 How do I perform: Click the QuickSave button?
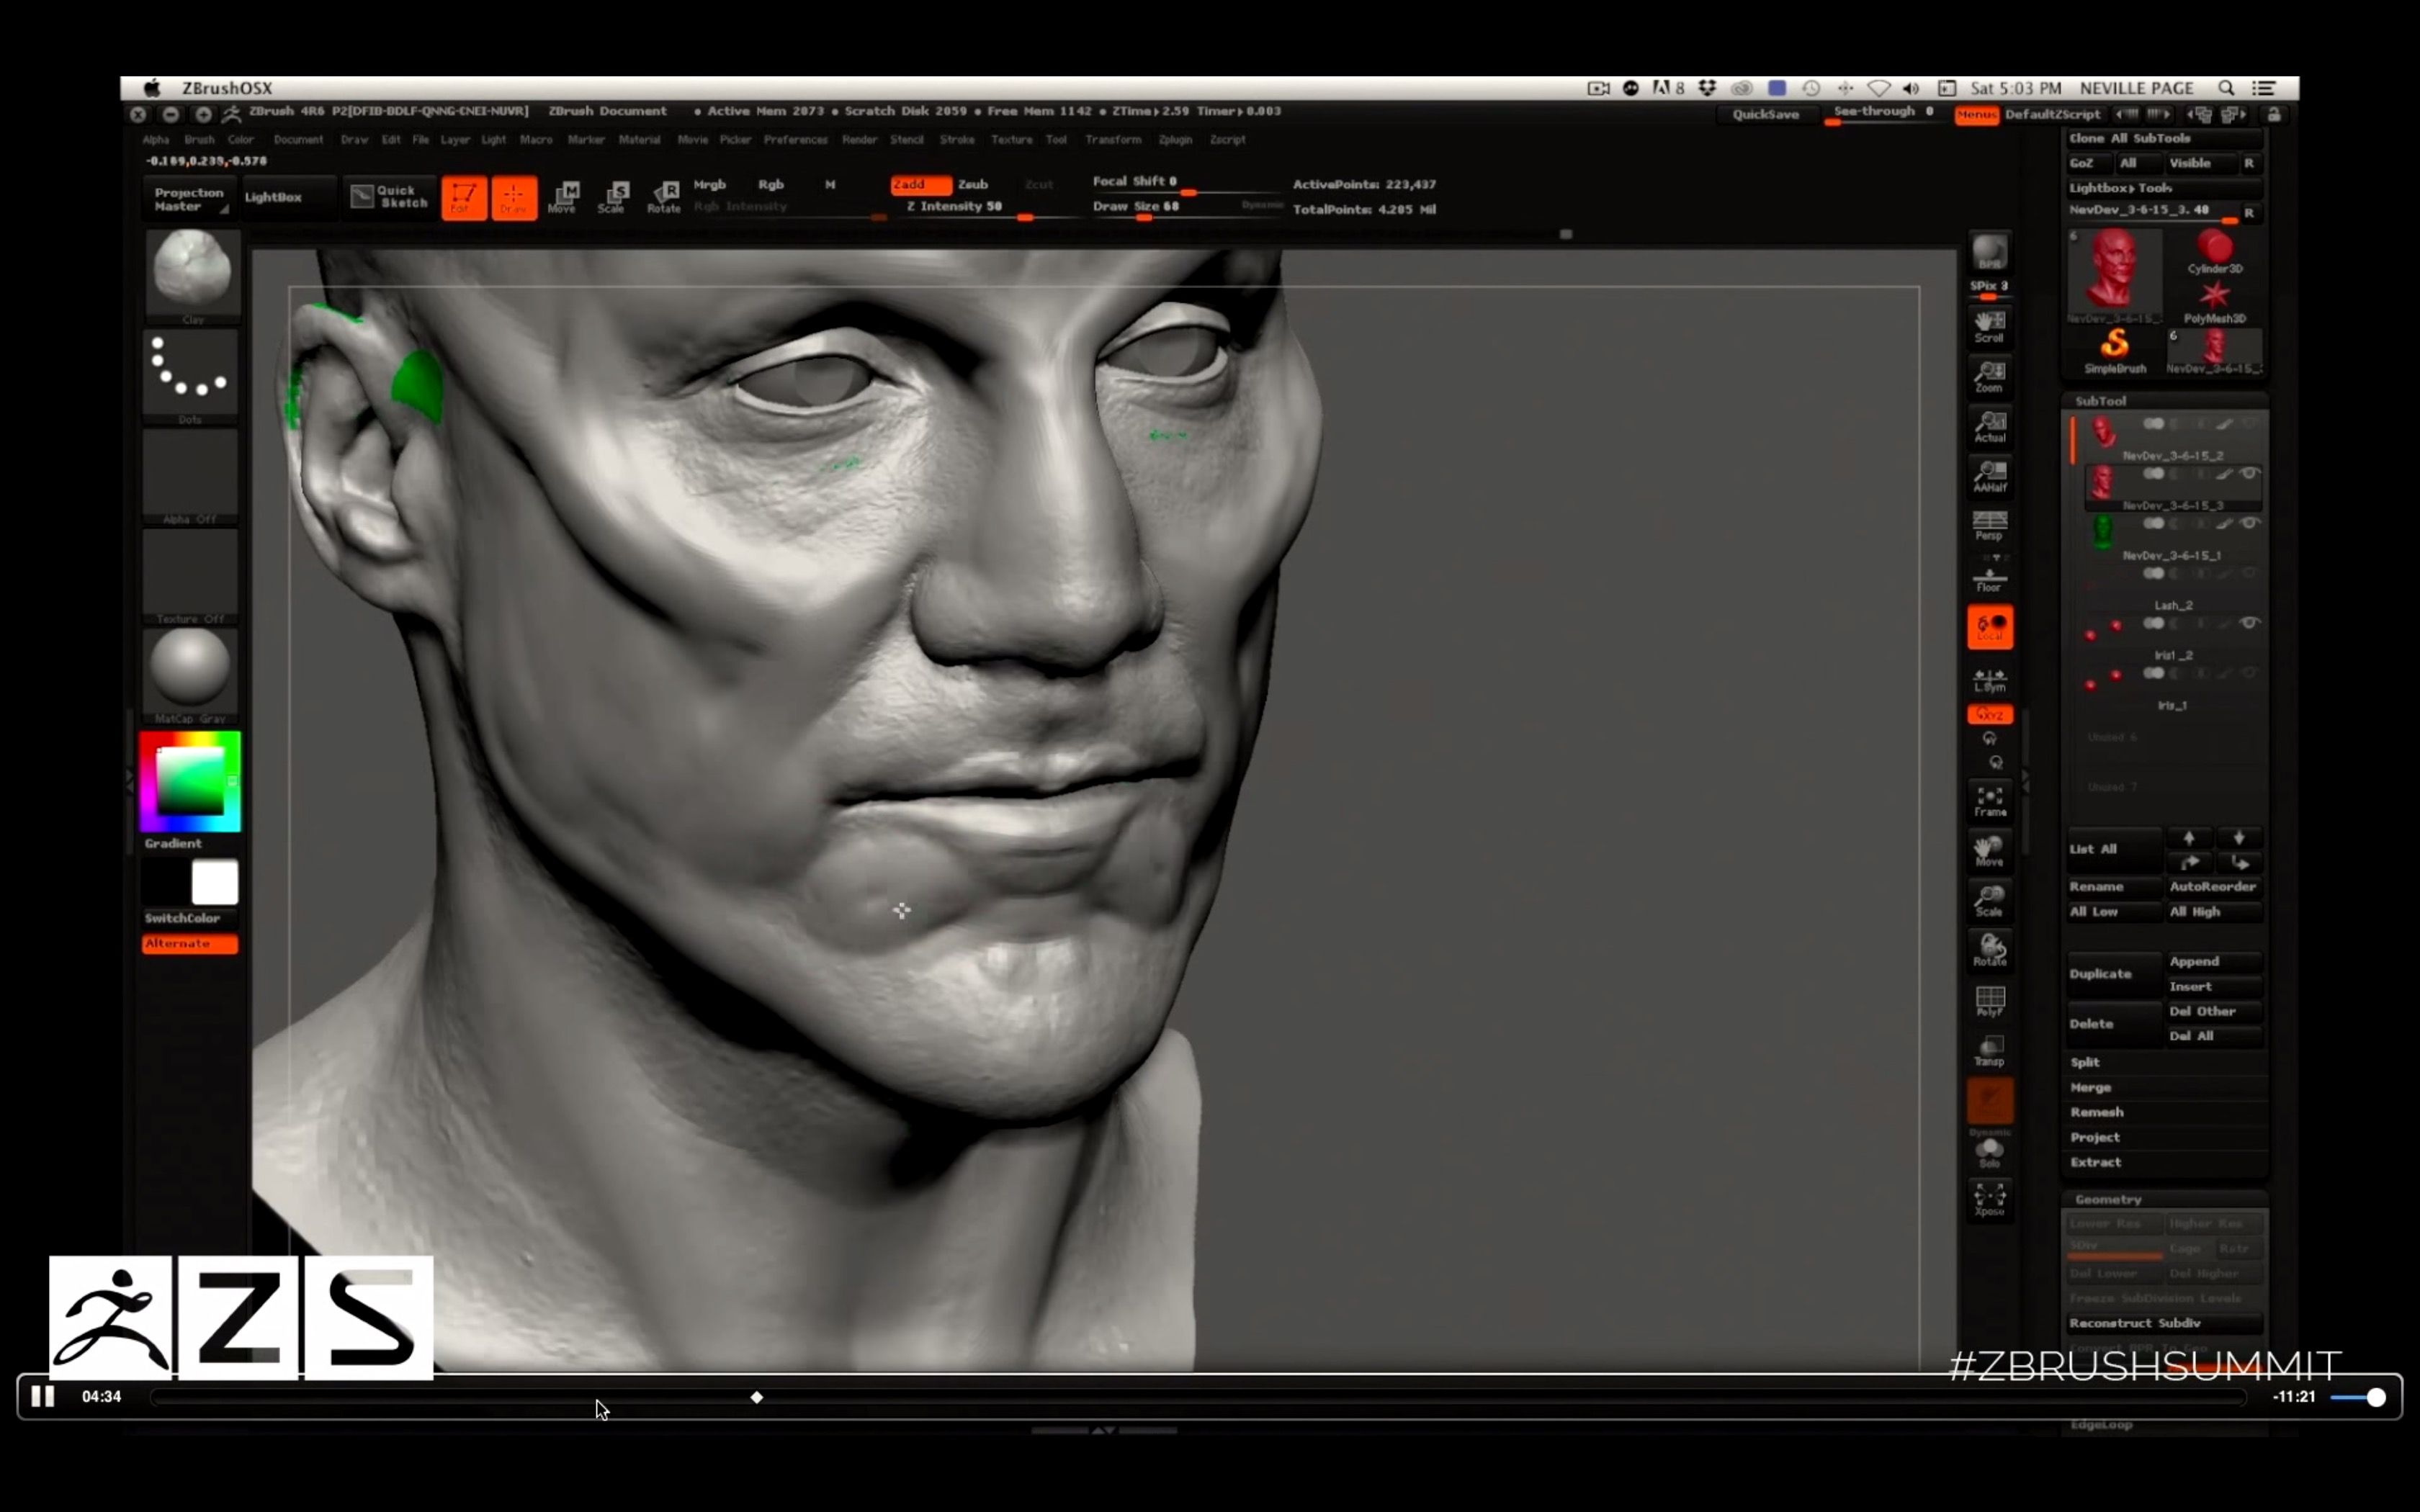[1765, 115]
